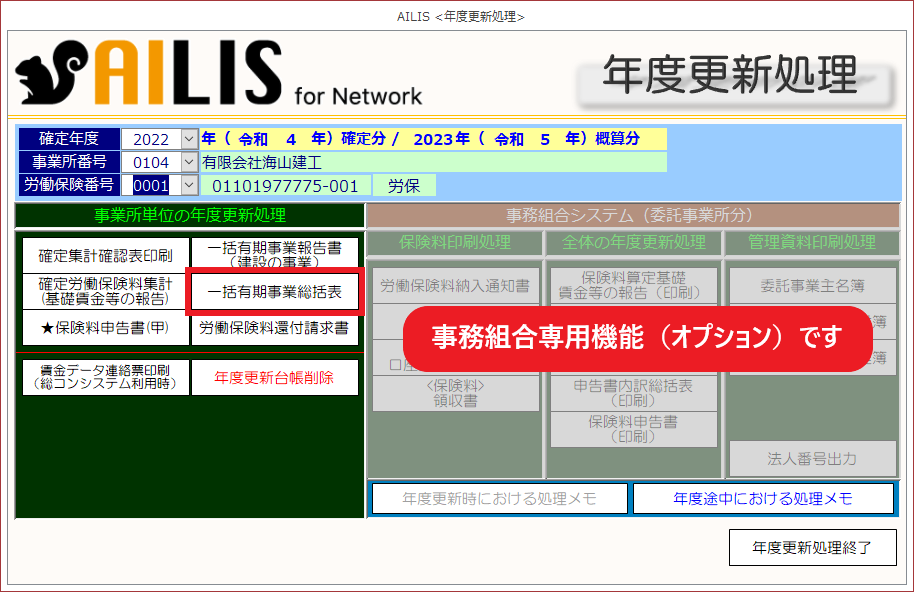Select 法人番号出力 button
This screenshot has height=592, width=914.
tap(812, 459)
